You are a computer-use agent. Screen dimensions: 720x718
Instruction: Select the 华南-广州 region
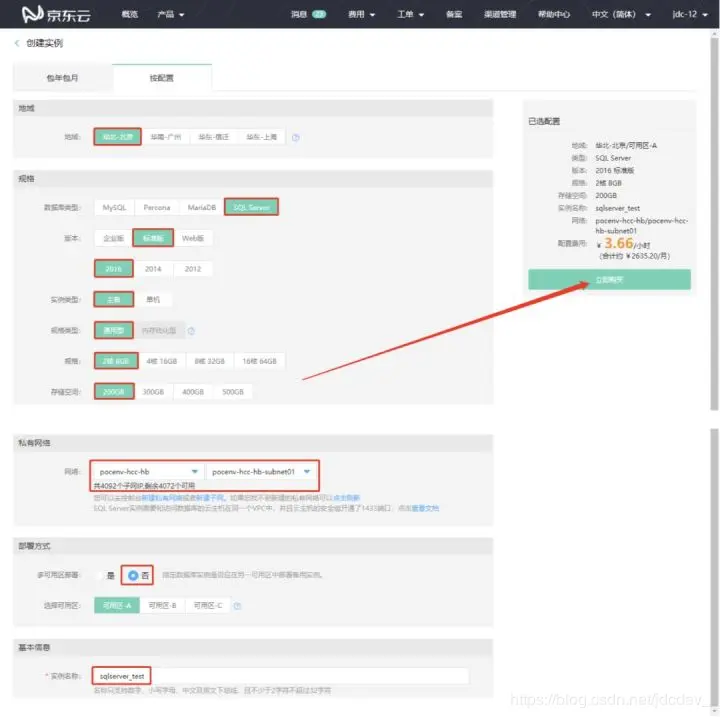[x=166, y=137]
